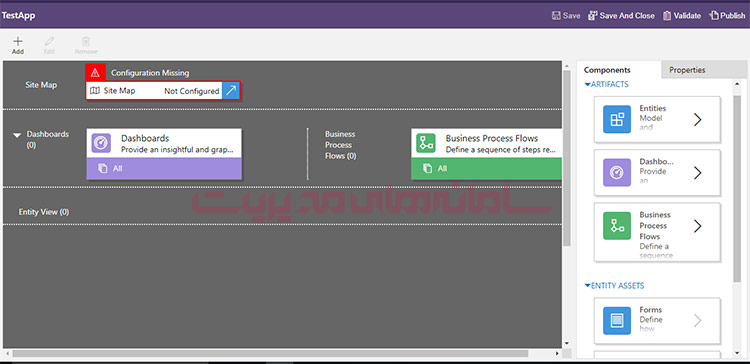Expand the Entities component chevron
750x364 pixels.
(697, 119)
